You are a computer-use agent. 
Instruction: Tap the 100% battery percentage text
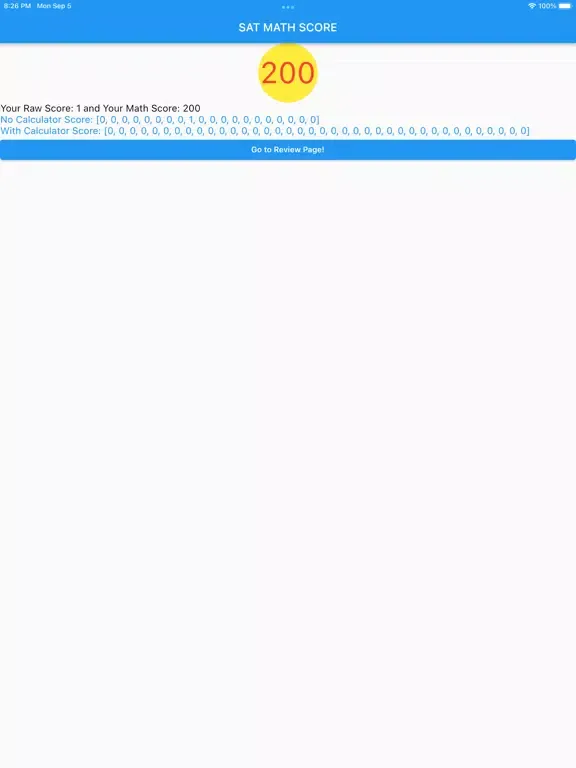547,6
